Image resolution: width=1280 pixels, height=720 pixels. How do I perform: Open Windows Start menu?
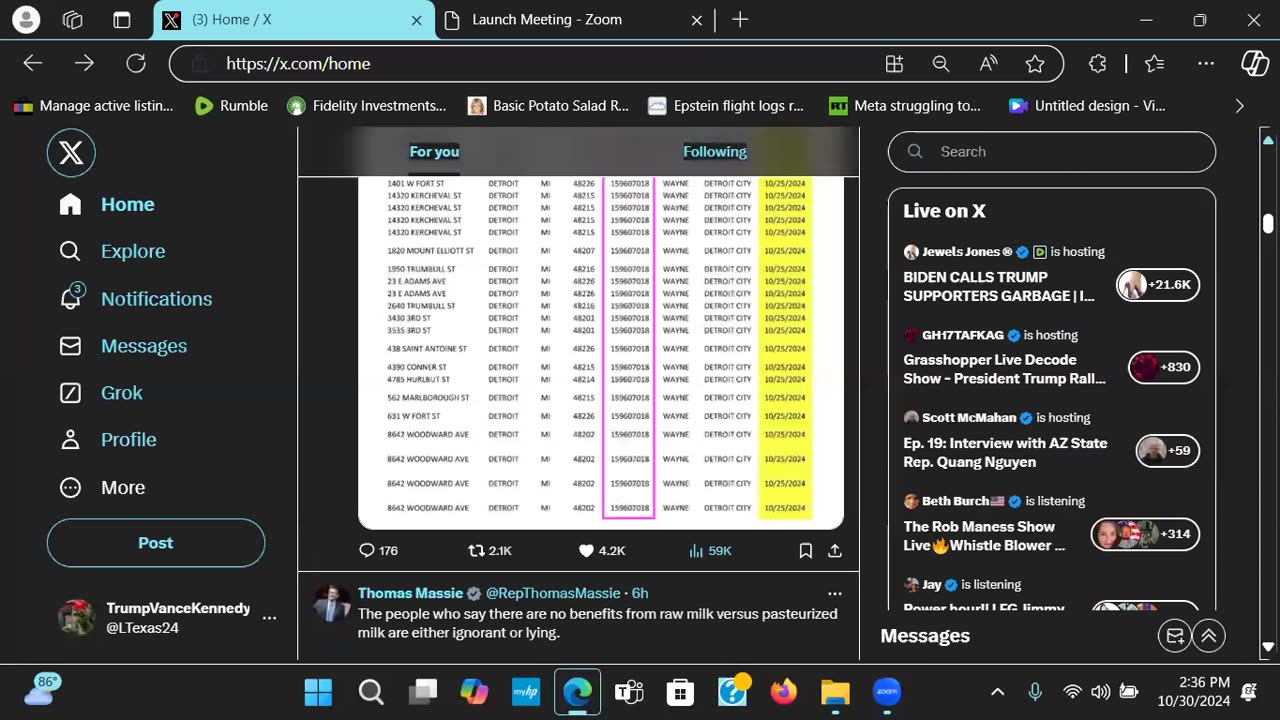pos(318,692)
